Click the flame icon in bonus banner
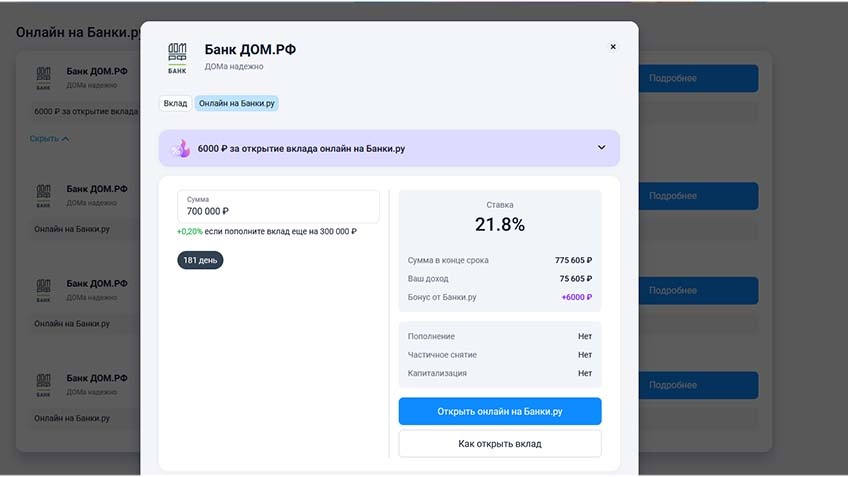This screenshot has width=848, height=477. pos(181,148)
